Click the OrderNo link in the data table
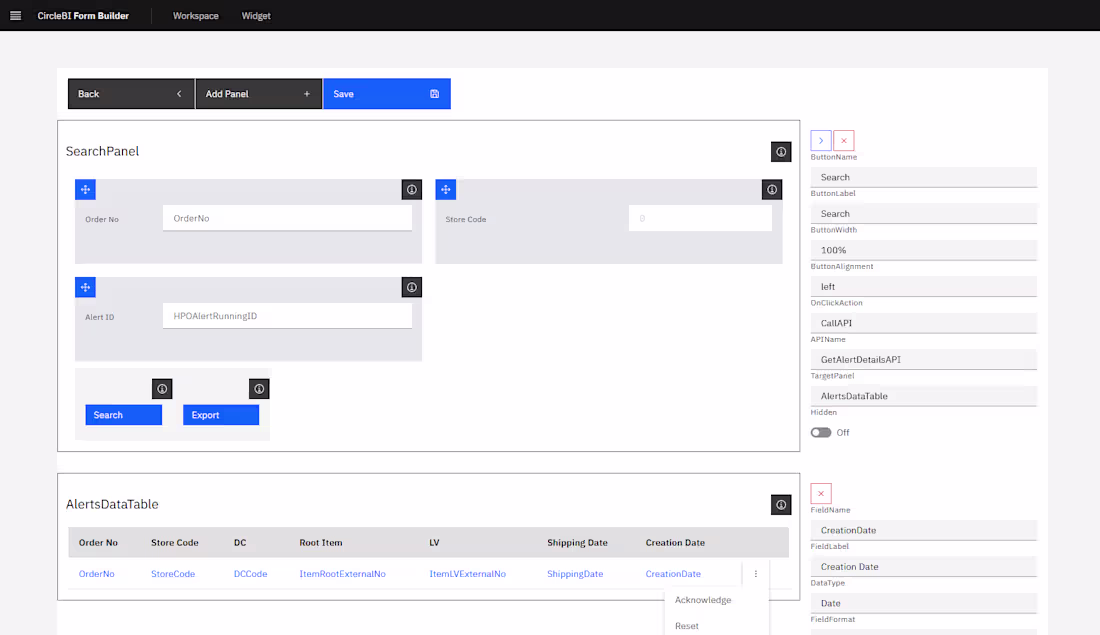This screenshot has height=635, width=1100. 96,574
